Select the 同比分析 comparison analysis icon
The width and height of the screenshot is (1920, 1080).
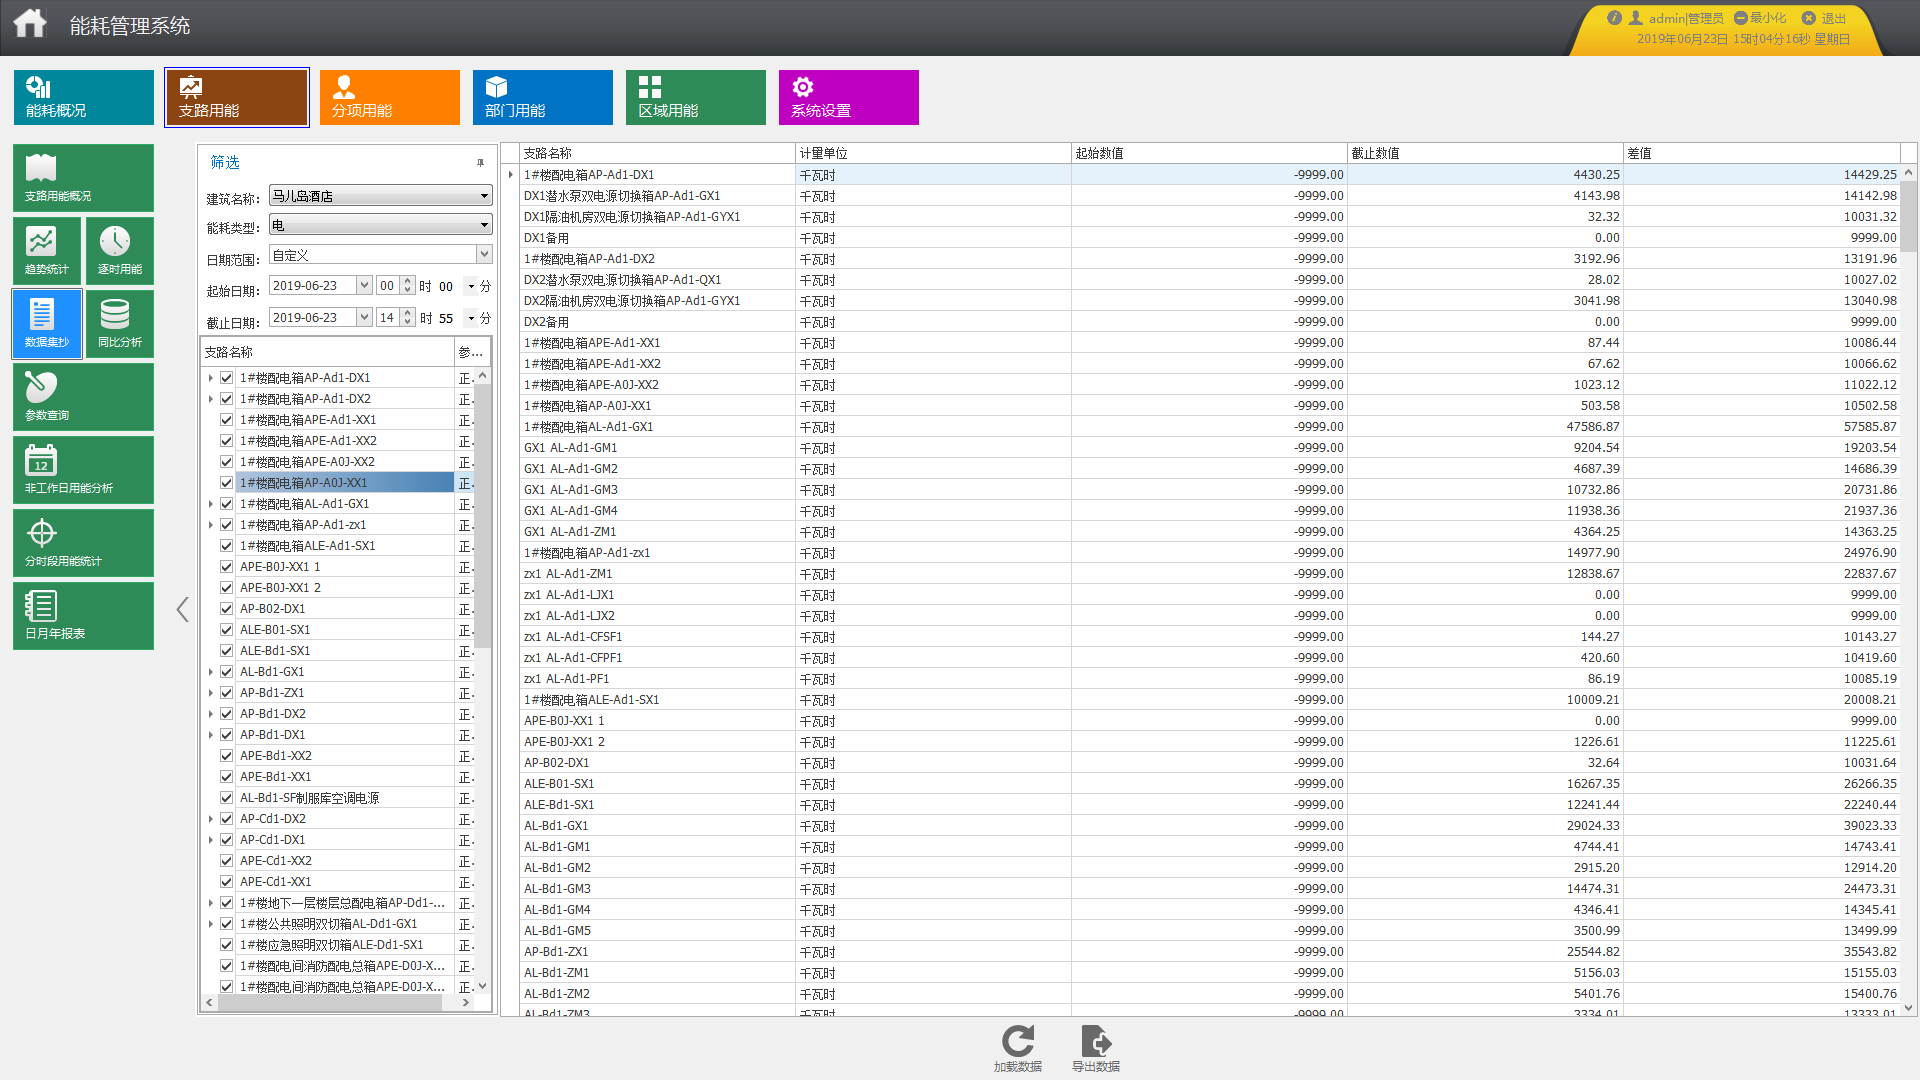(119, 323)
